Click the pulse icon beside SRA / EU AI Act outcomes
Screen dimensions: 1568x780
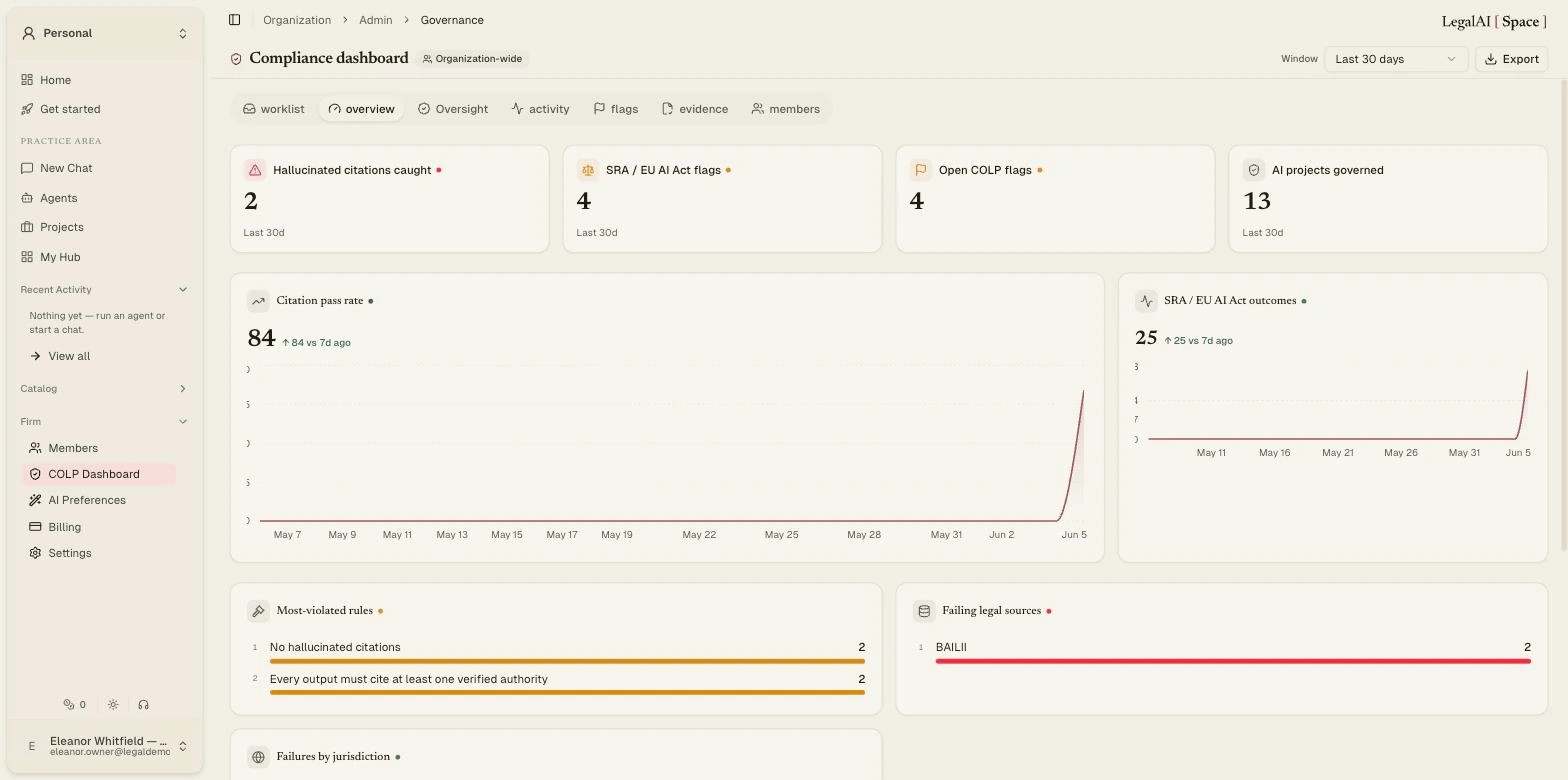pyautogui.click(x=1146, y=301)
